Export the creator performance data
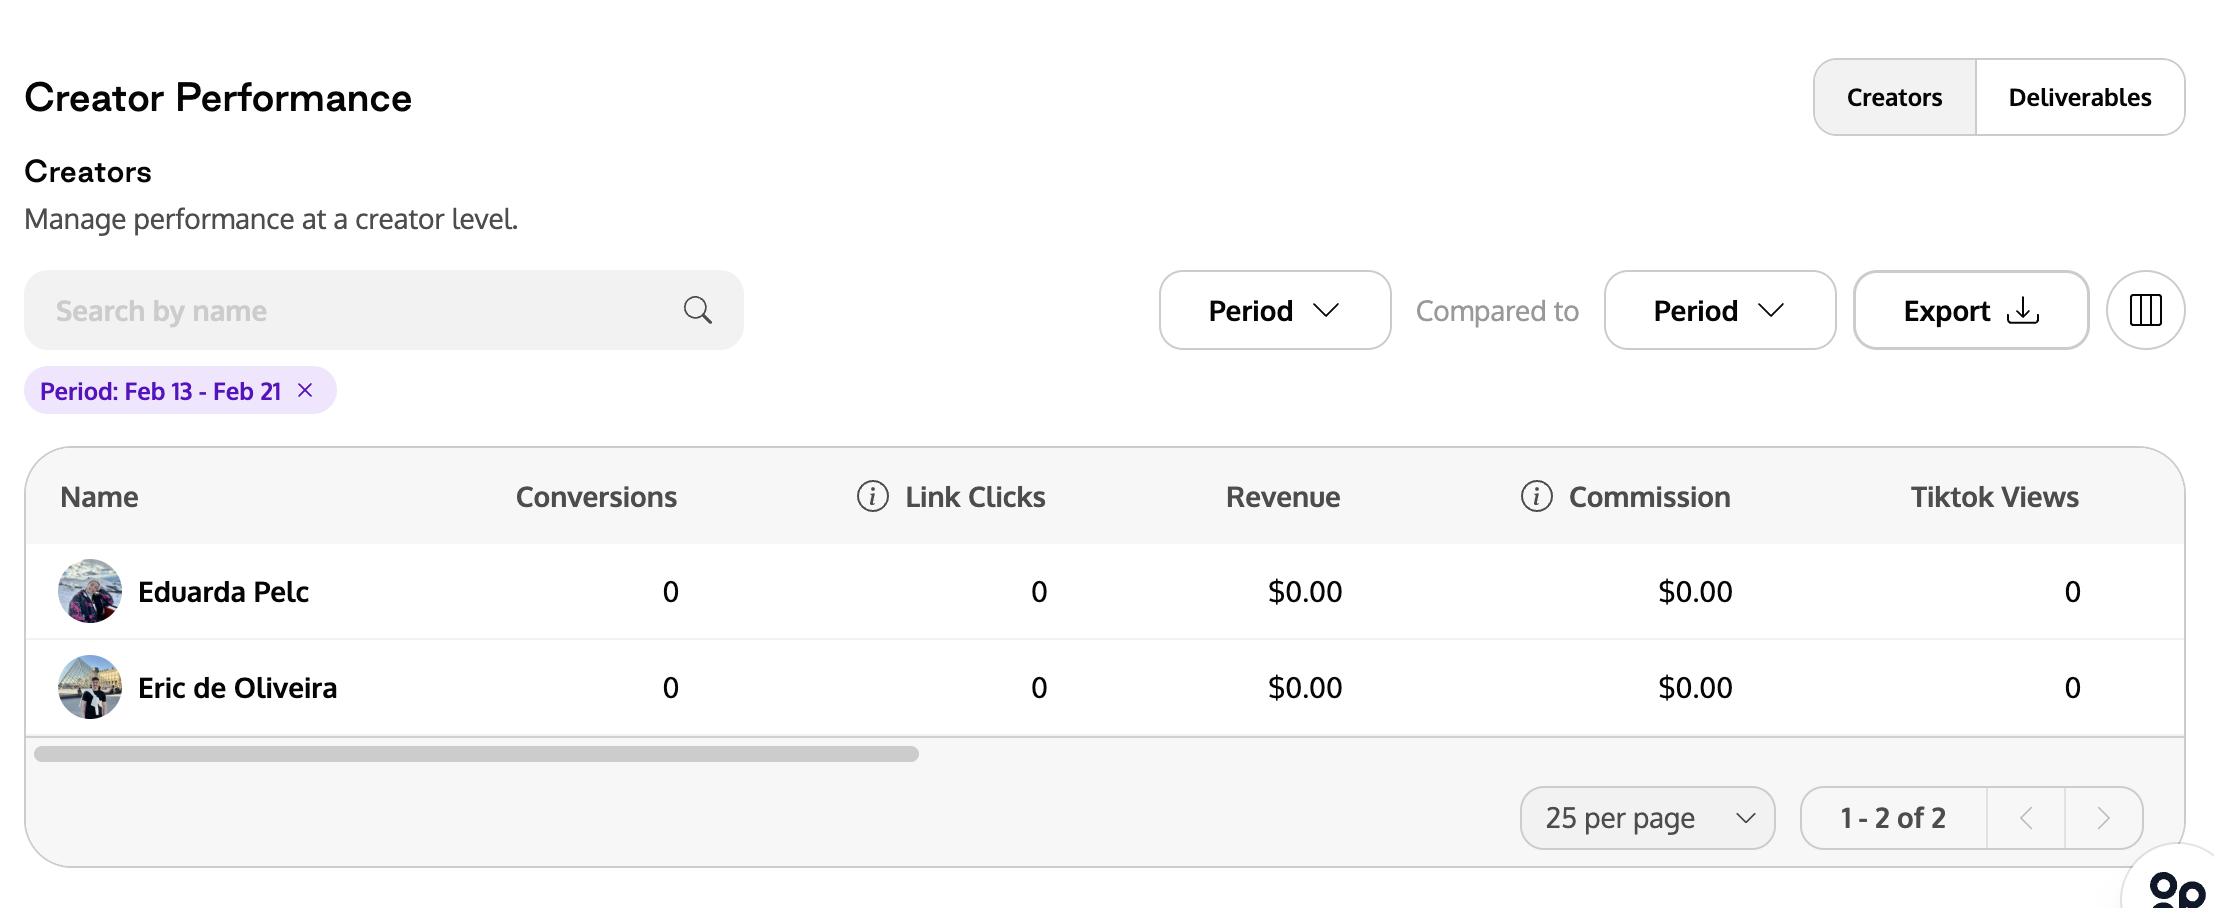Screen dimensions: 2214x908 click(1971, 310)
